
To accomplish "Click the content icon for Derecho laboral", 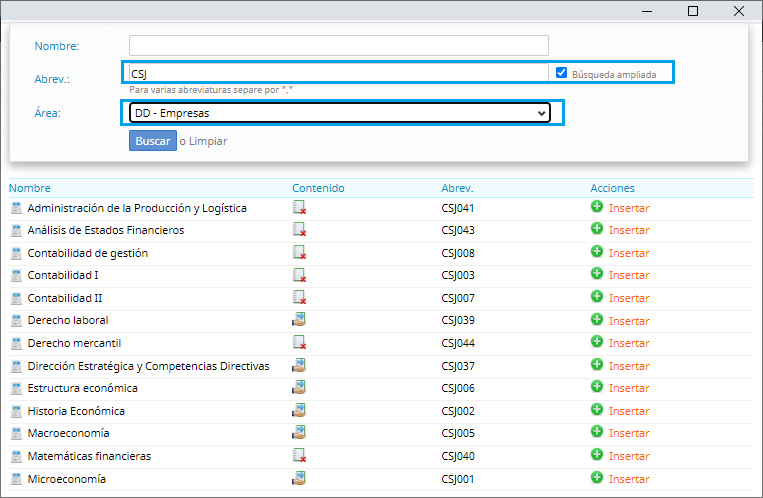I will coord(299,319).
